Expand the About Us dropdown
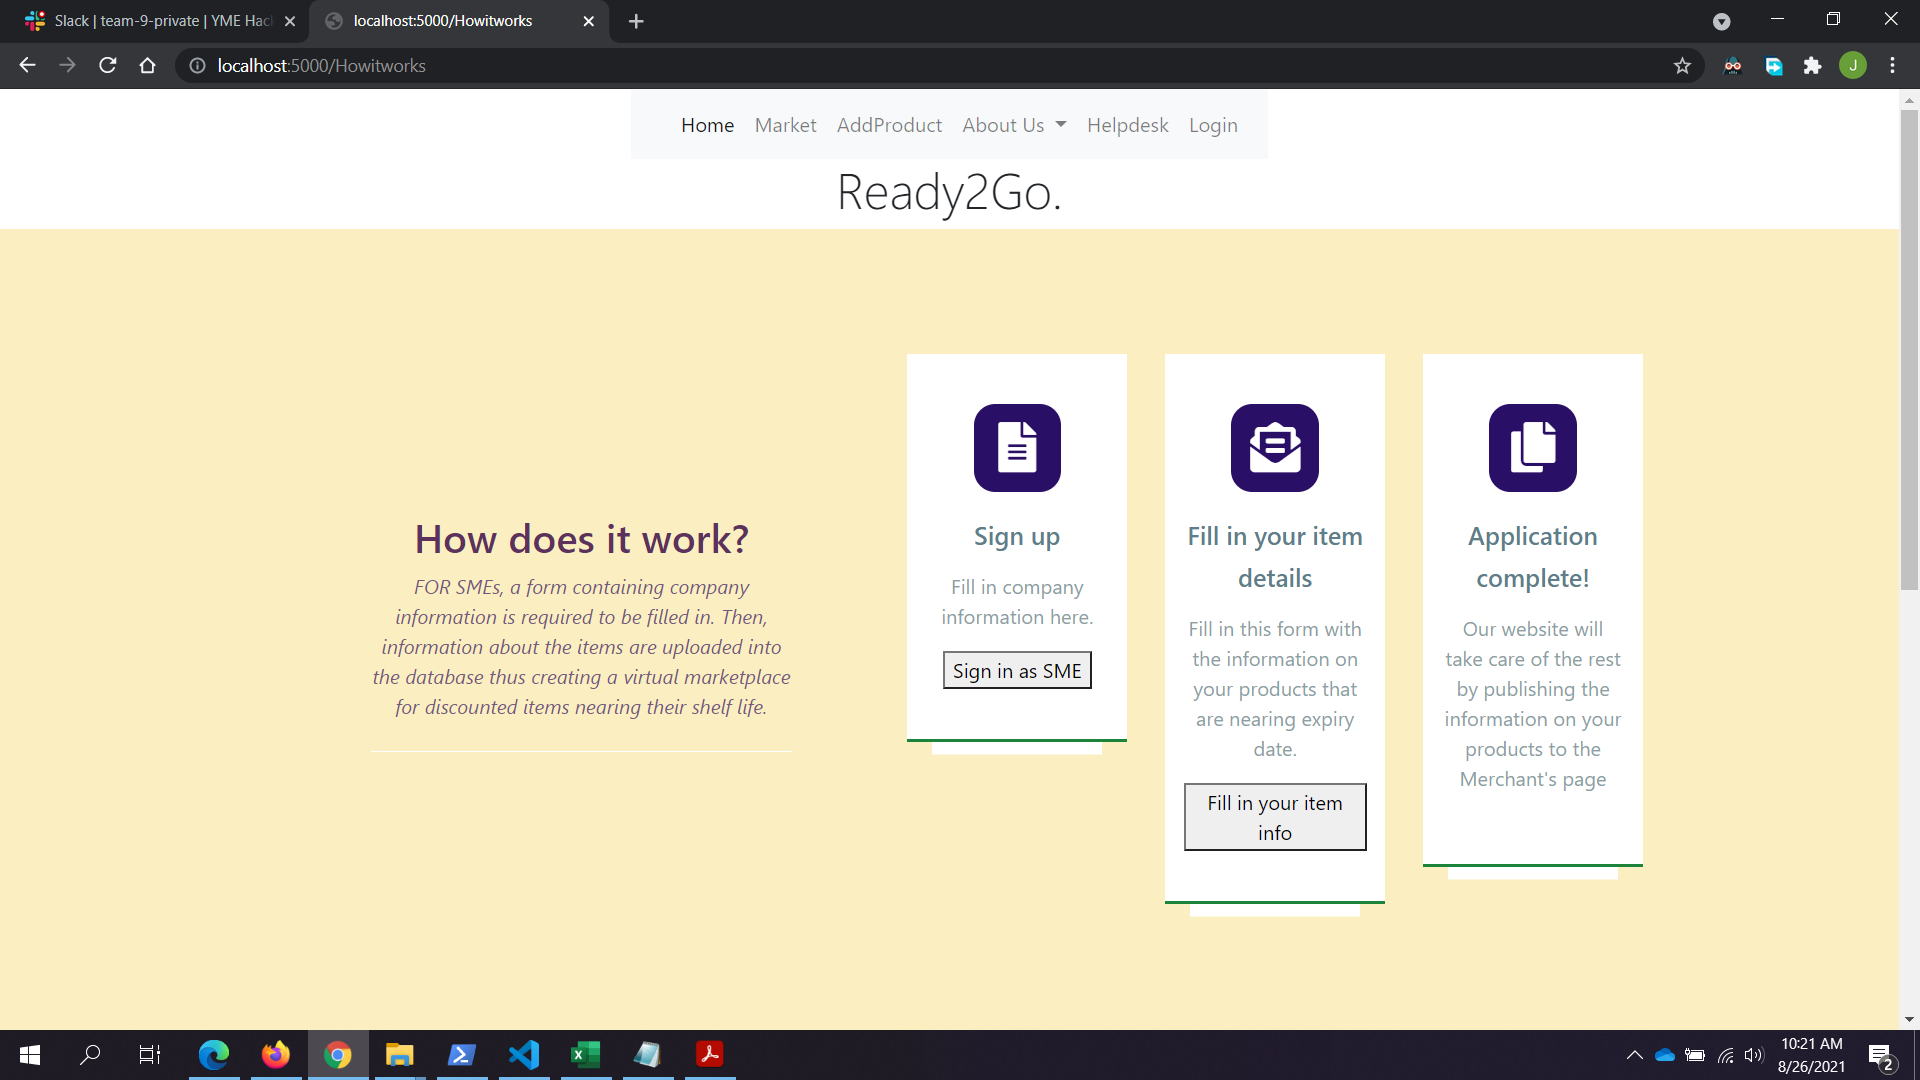The width and height of the screenshot is (1920, 1080). point(1014,125)
